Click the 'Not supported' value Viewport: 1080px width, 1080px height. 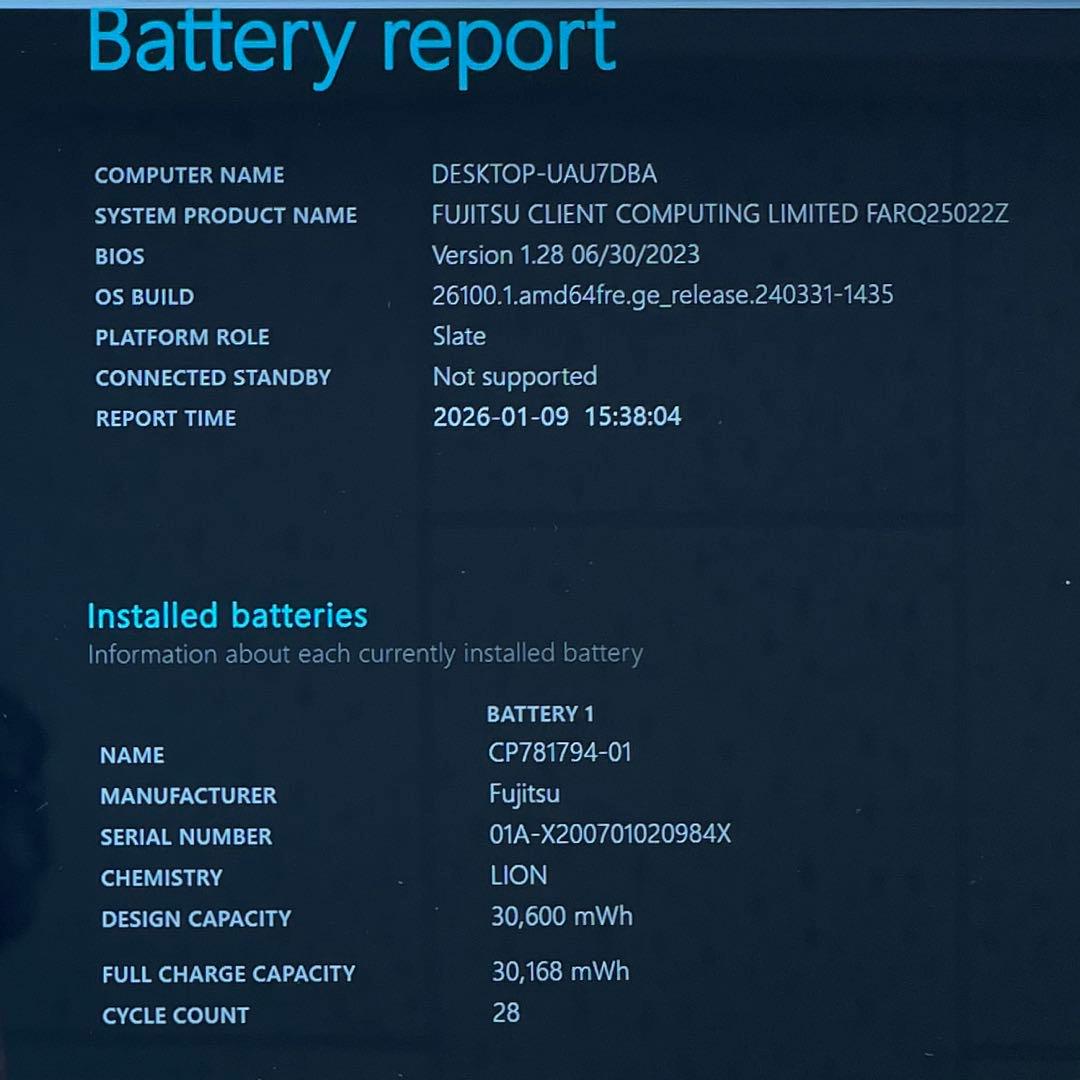(x=515, y=377)
